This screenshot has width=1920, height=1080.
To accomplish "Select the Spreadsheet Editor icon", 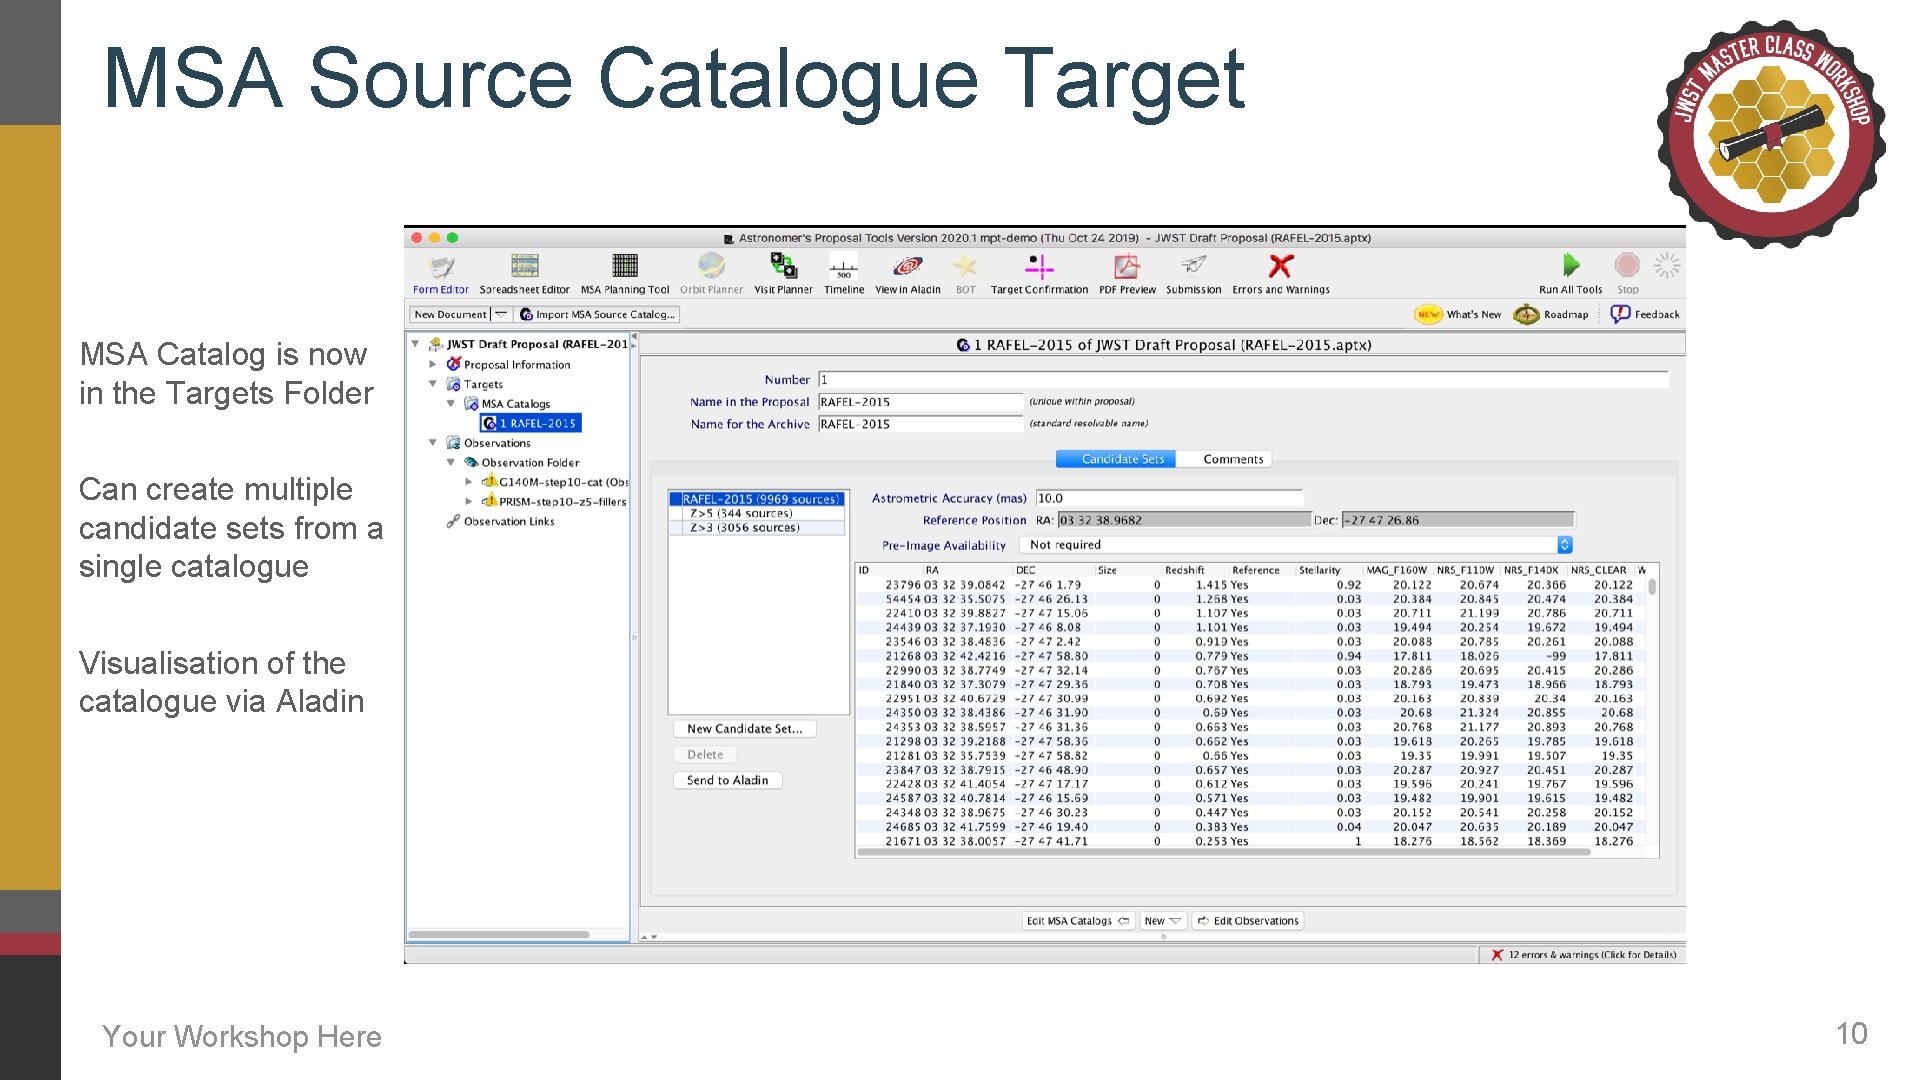I will (524, 268).
